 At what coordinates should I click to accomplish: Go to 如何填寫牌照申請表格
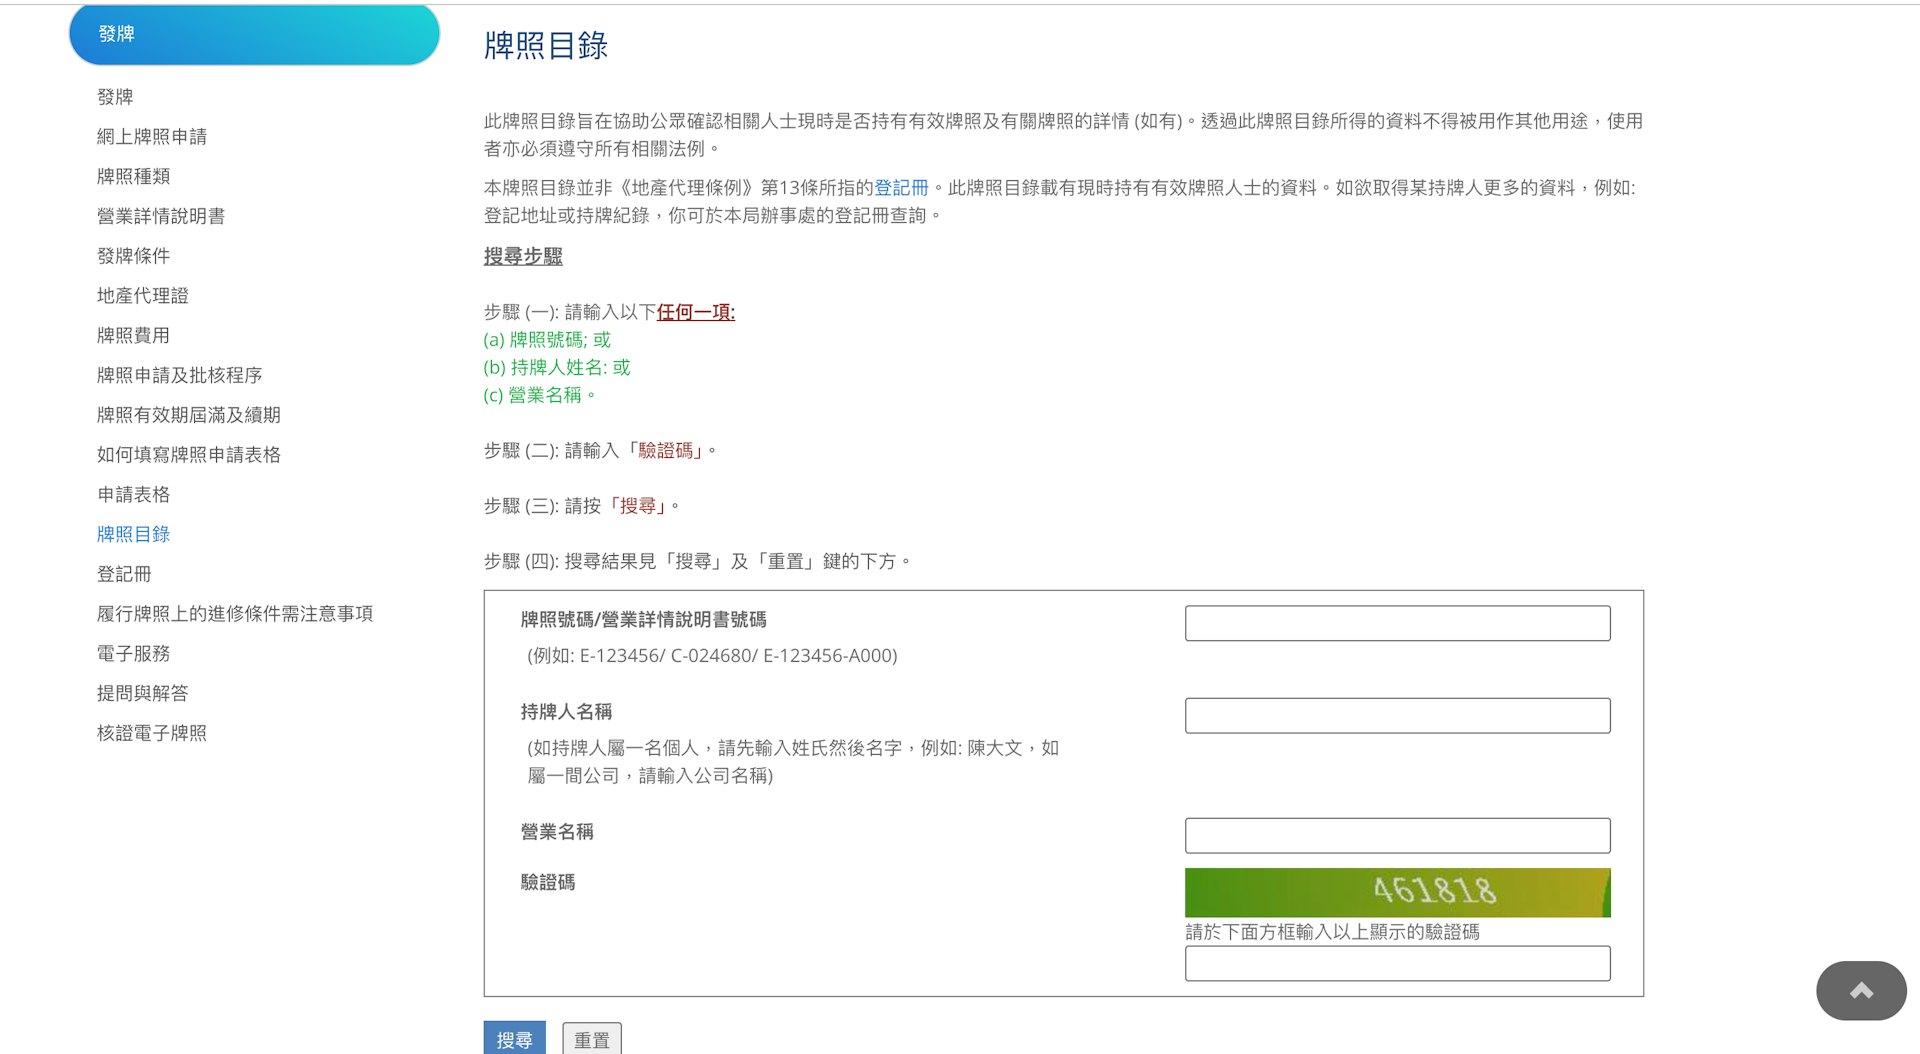point(189,455)
